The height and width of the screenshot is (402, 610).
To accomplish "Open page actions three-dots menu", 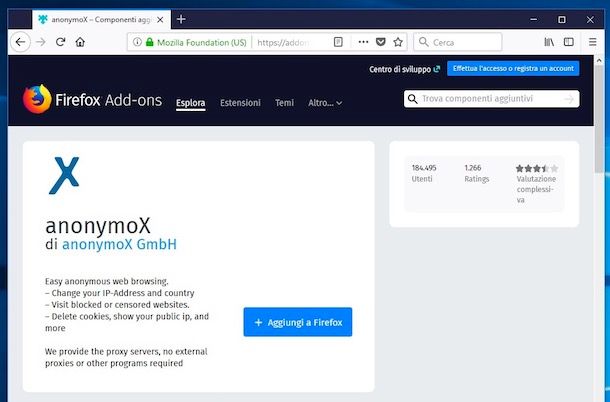I will pyautogui.click(x=363, y=42).
